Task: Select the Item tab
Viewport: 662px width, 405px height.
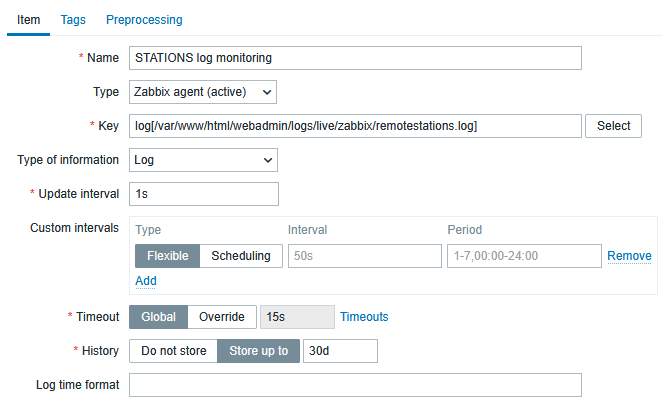Action: [x=28, y=20]
